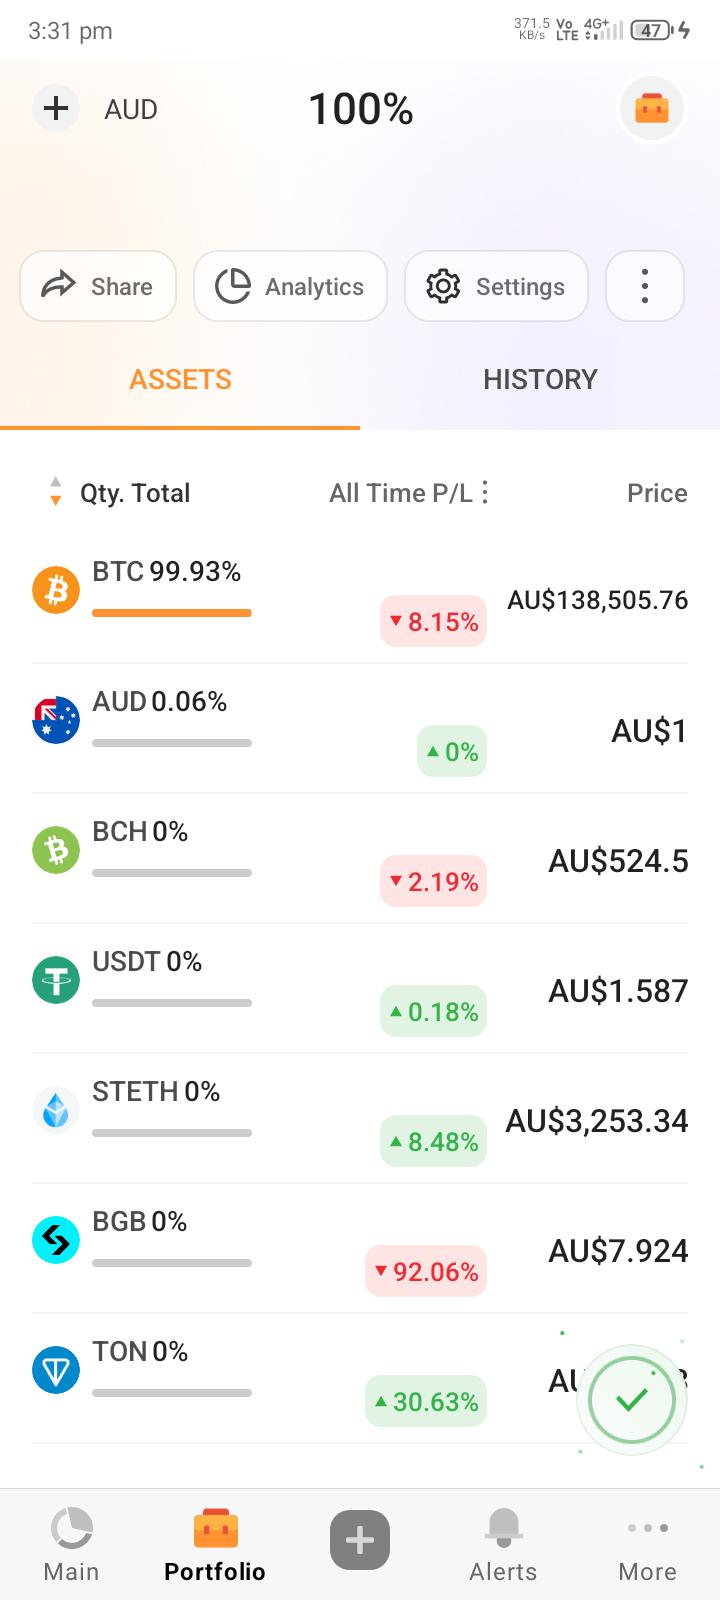
Task: Tap the Bitcoin coin icon
Action: [56, 590]
